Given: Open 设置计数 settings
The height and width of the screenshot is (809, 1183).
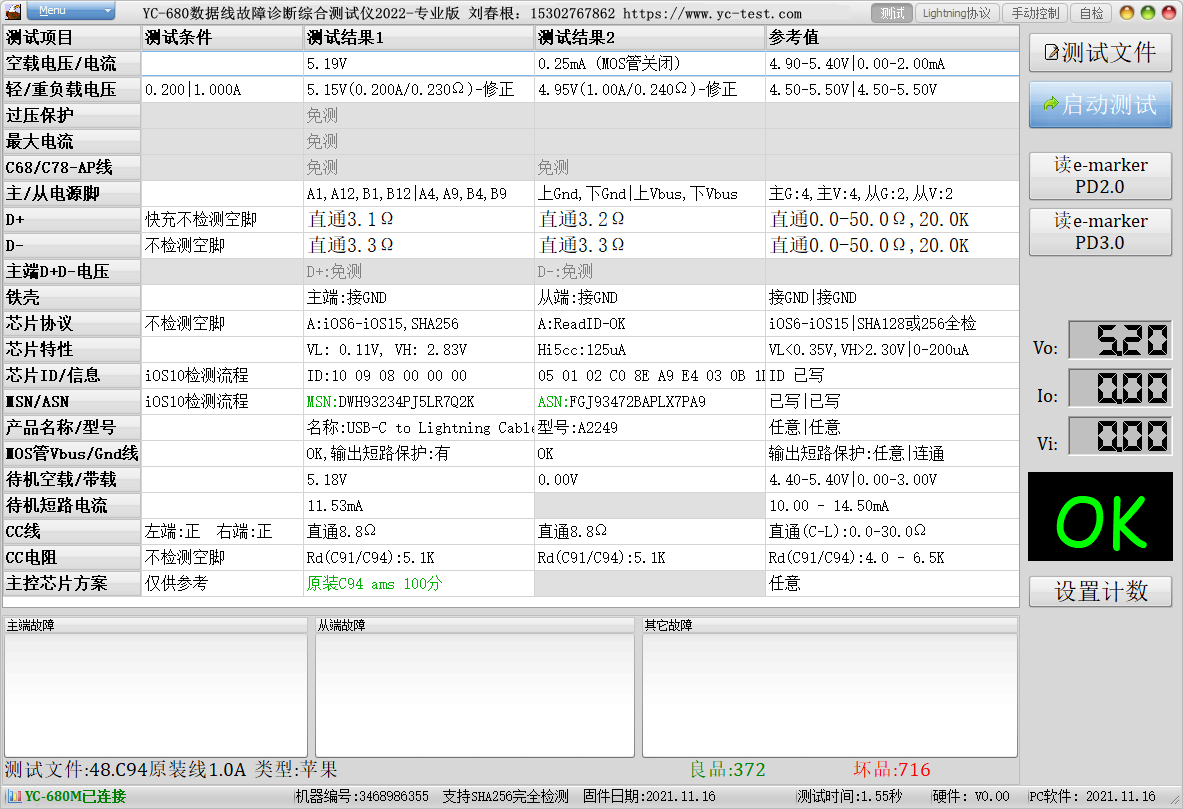Looking at the screenshot, I should (1100, 591).
